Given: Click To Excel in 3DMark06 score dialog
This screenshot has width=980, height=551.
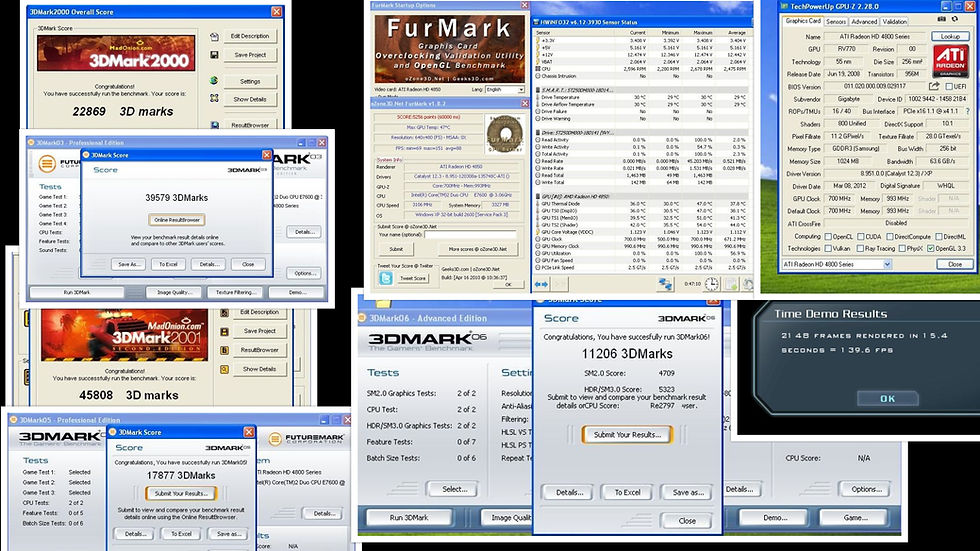Looking at the screenshot, I should pyautogui.click(x=627, y=492).
